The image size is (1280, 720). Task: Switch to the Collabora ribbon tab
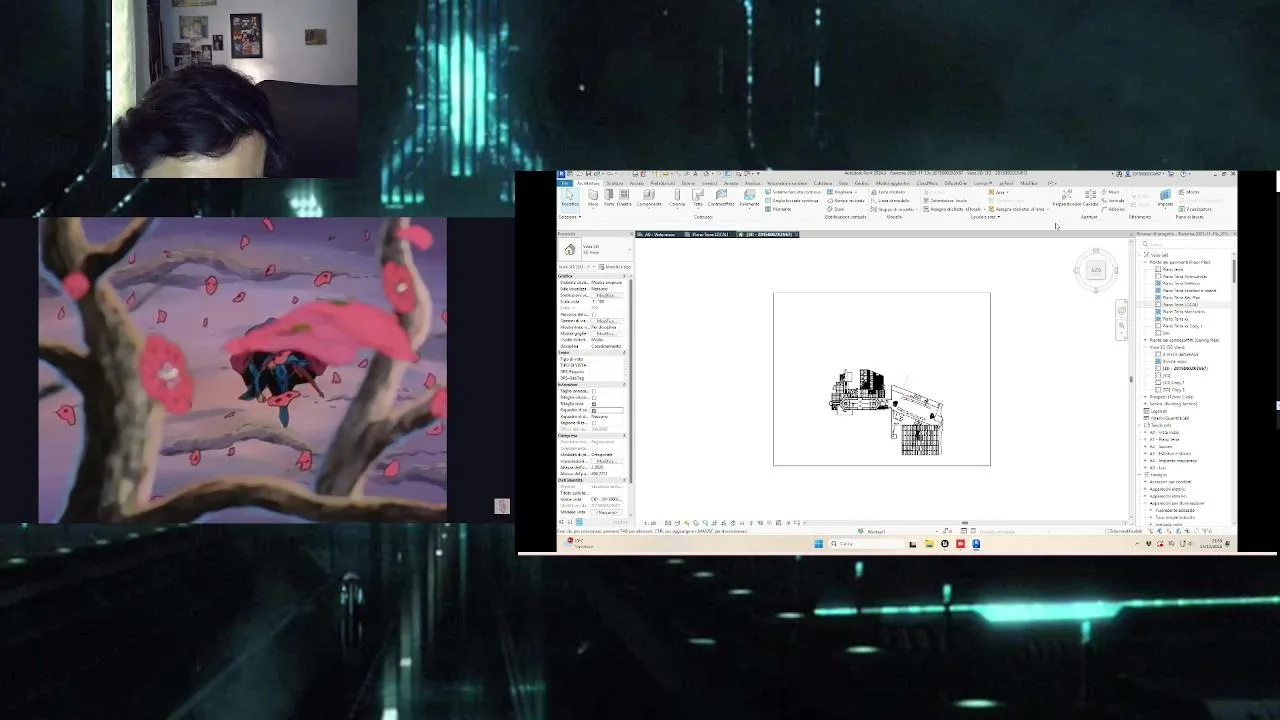tap(822, 183)
